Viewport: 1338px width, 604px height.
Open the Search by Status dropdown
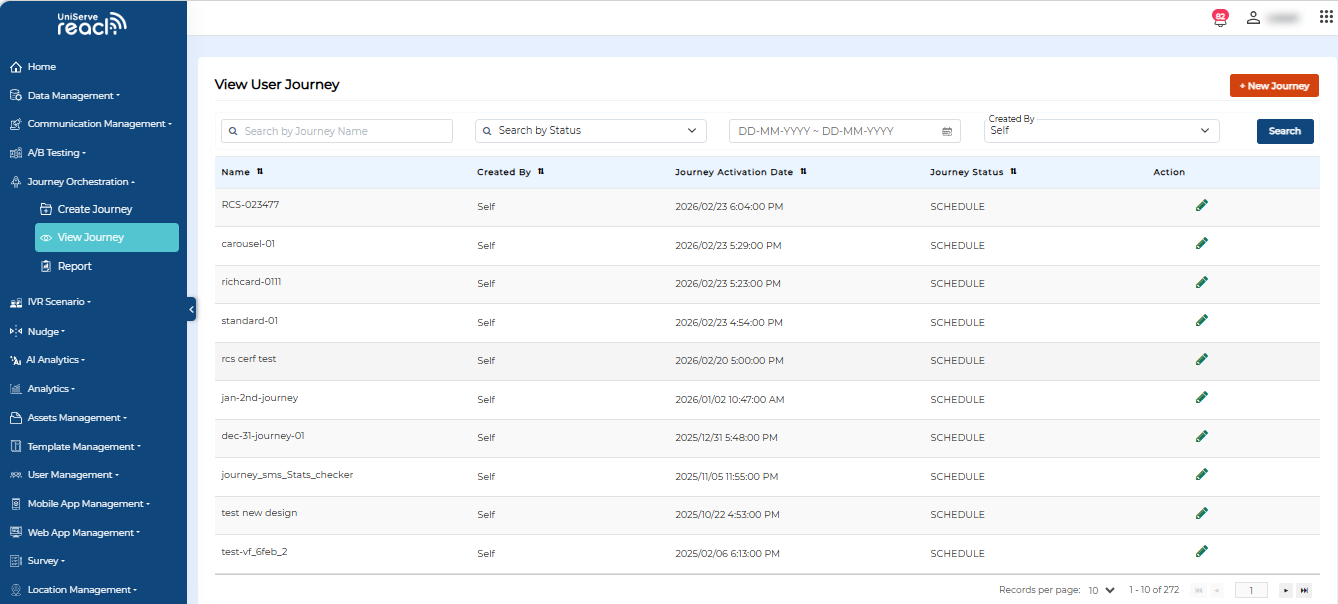[x=590, y=131]
